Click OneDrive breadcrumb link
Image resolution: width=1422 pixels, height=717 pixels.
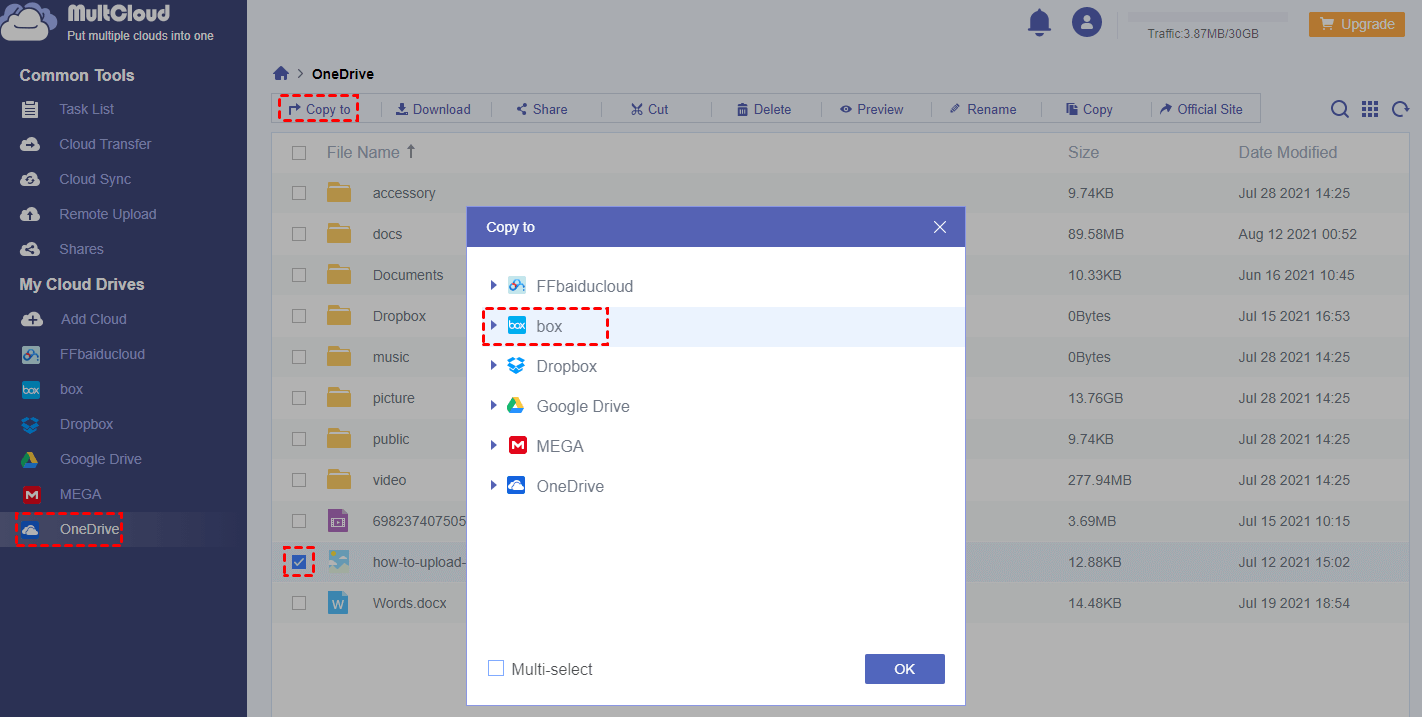(343, 74)
